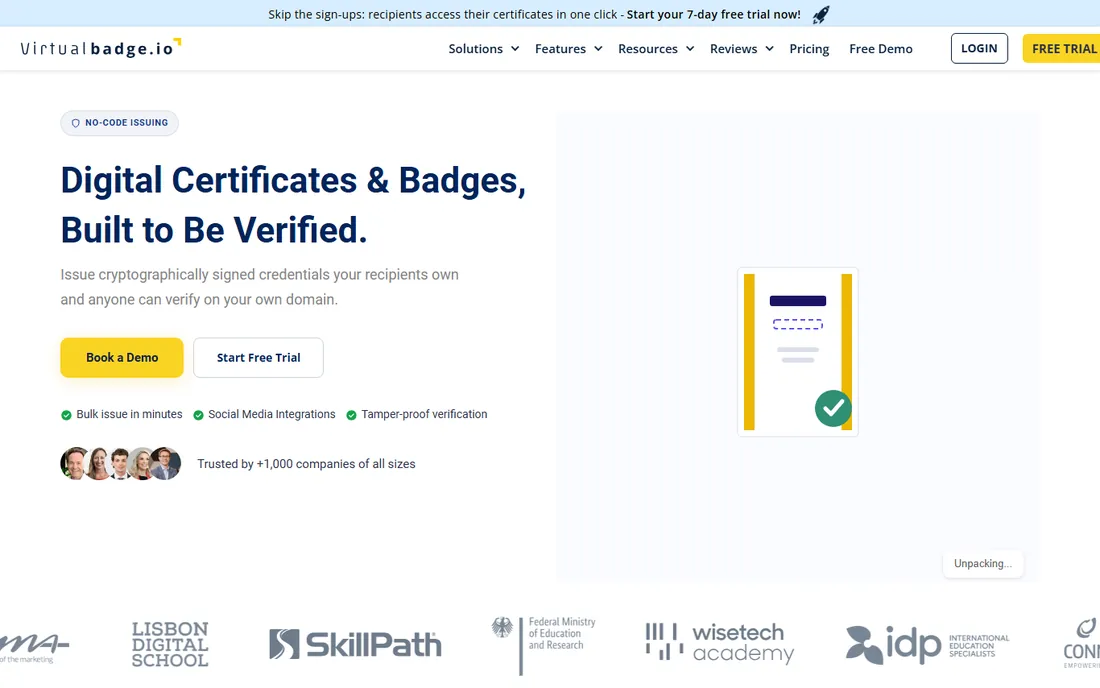Click the idp International Education Specialists logo

click(927, 645)
